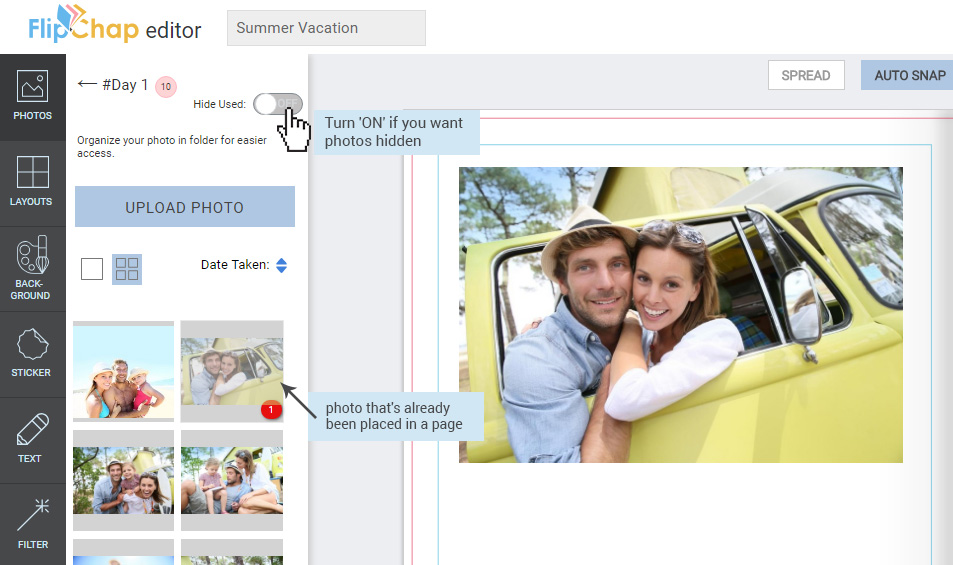The width and height of the screenshot is (953, 565).
Task: Change the Date Taken sort order
Action: [281, 265]
